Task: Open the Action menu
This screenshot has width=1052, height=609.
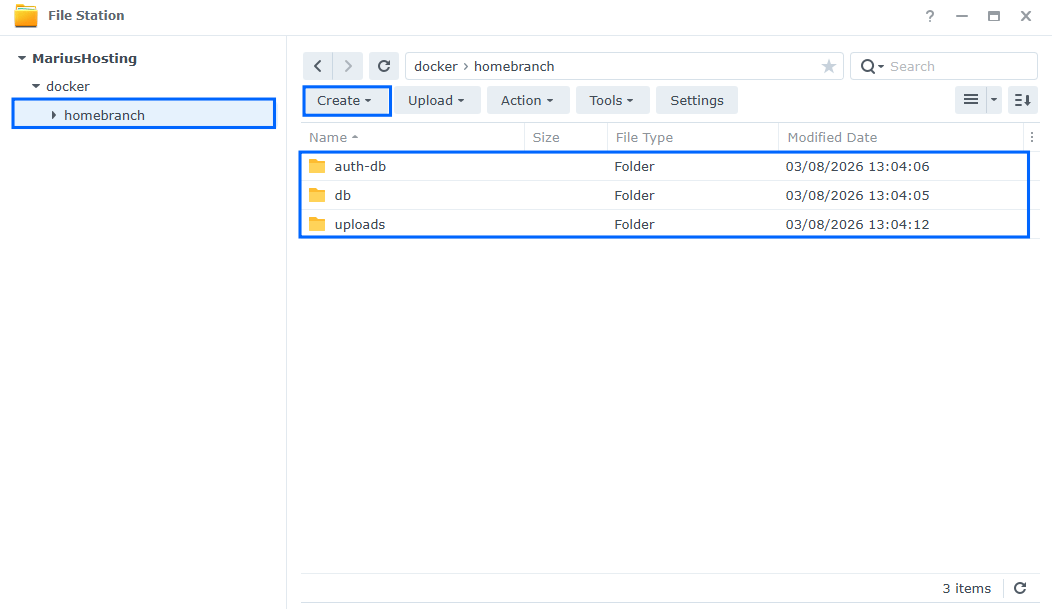Action: 528,100
